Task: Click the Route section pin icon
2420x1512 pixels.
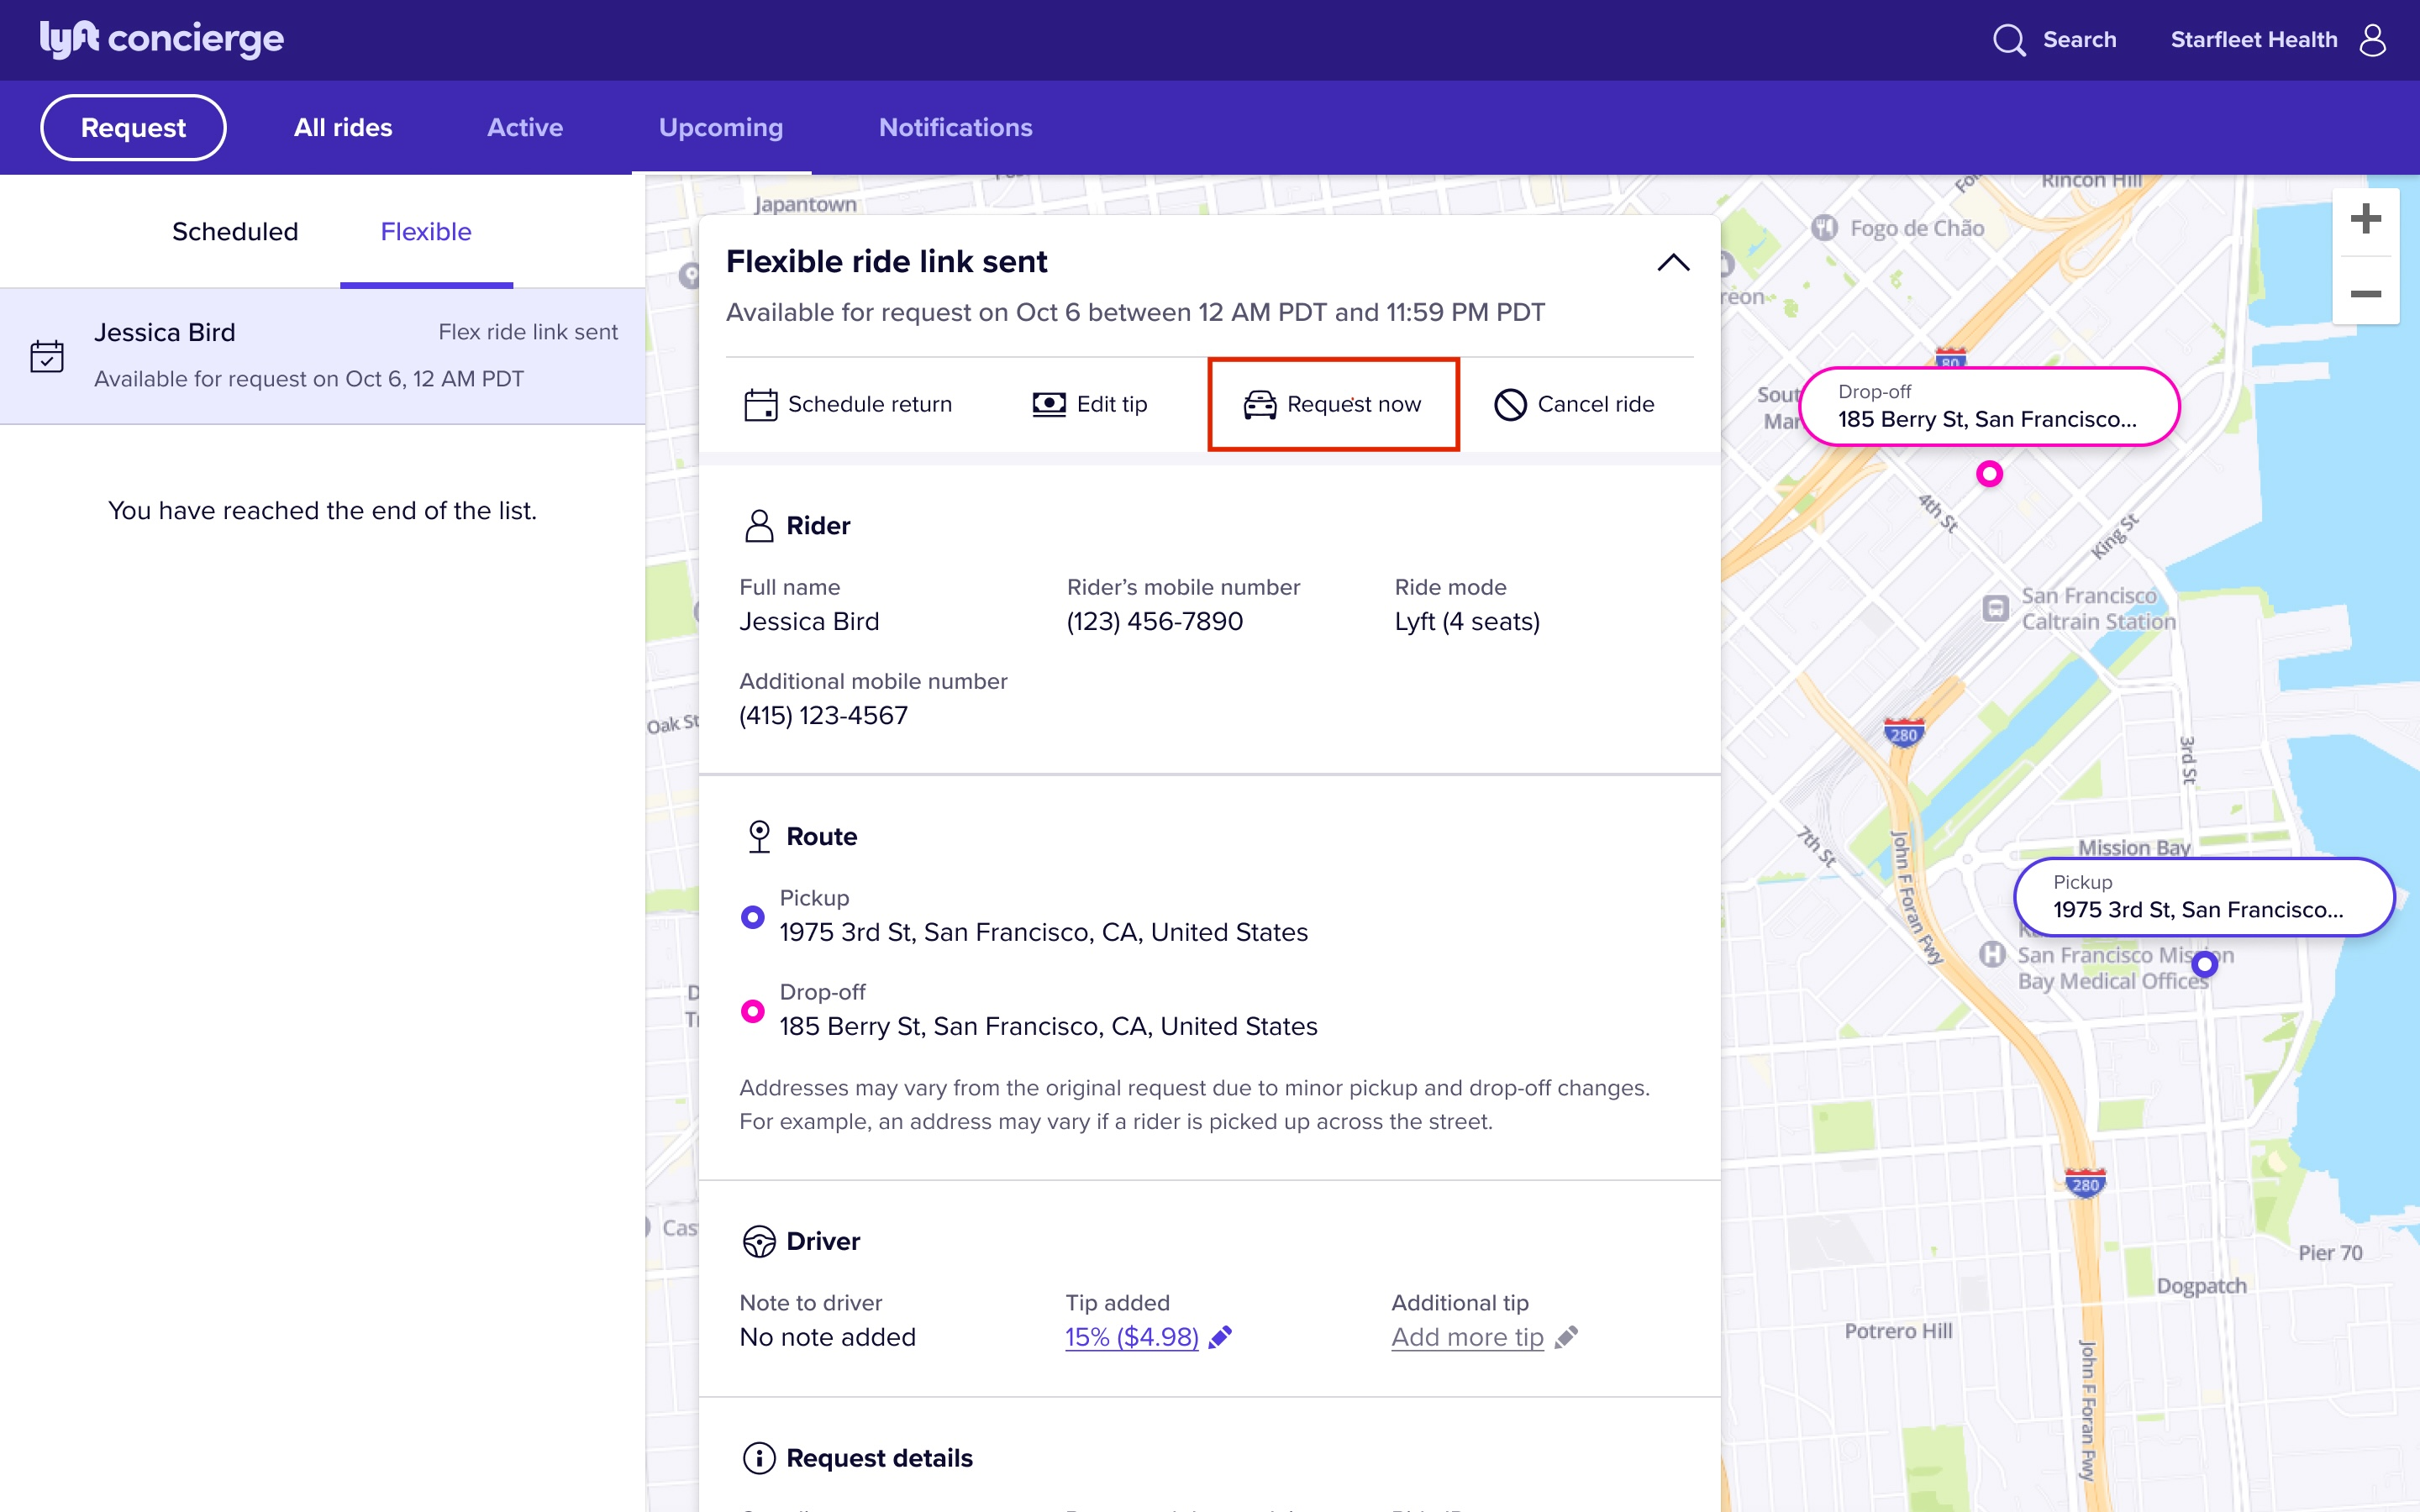Action: pos(759,836)
